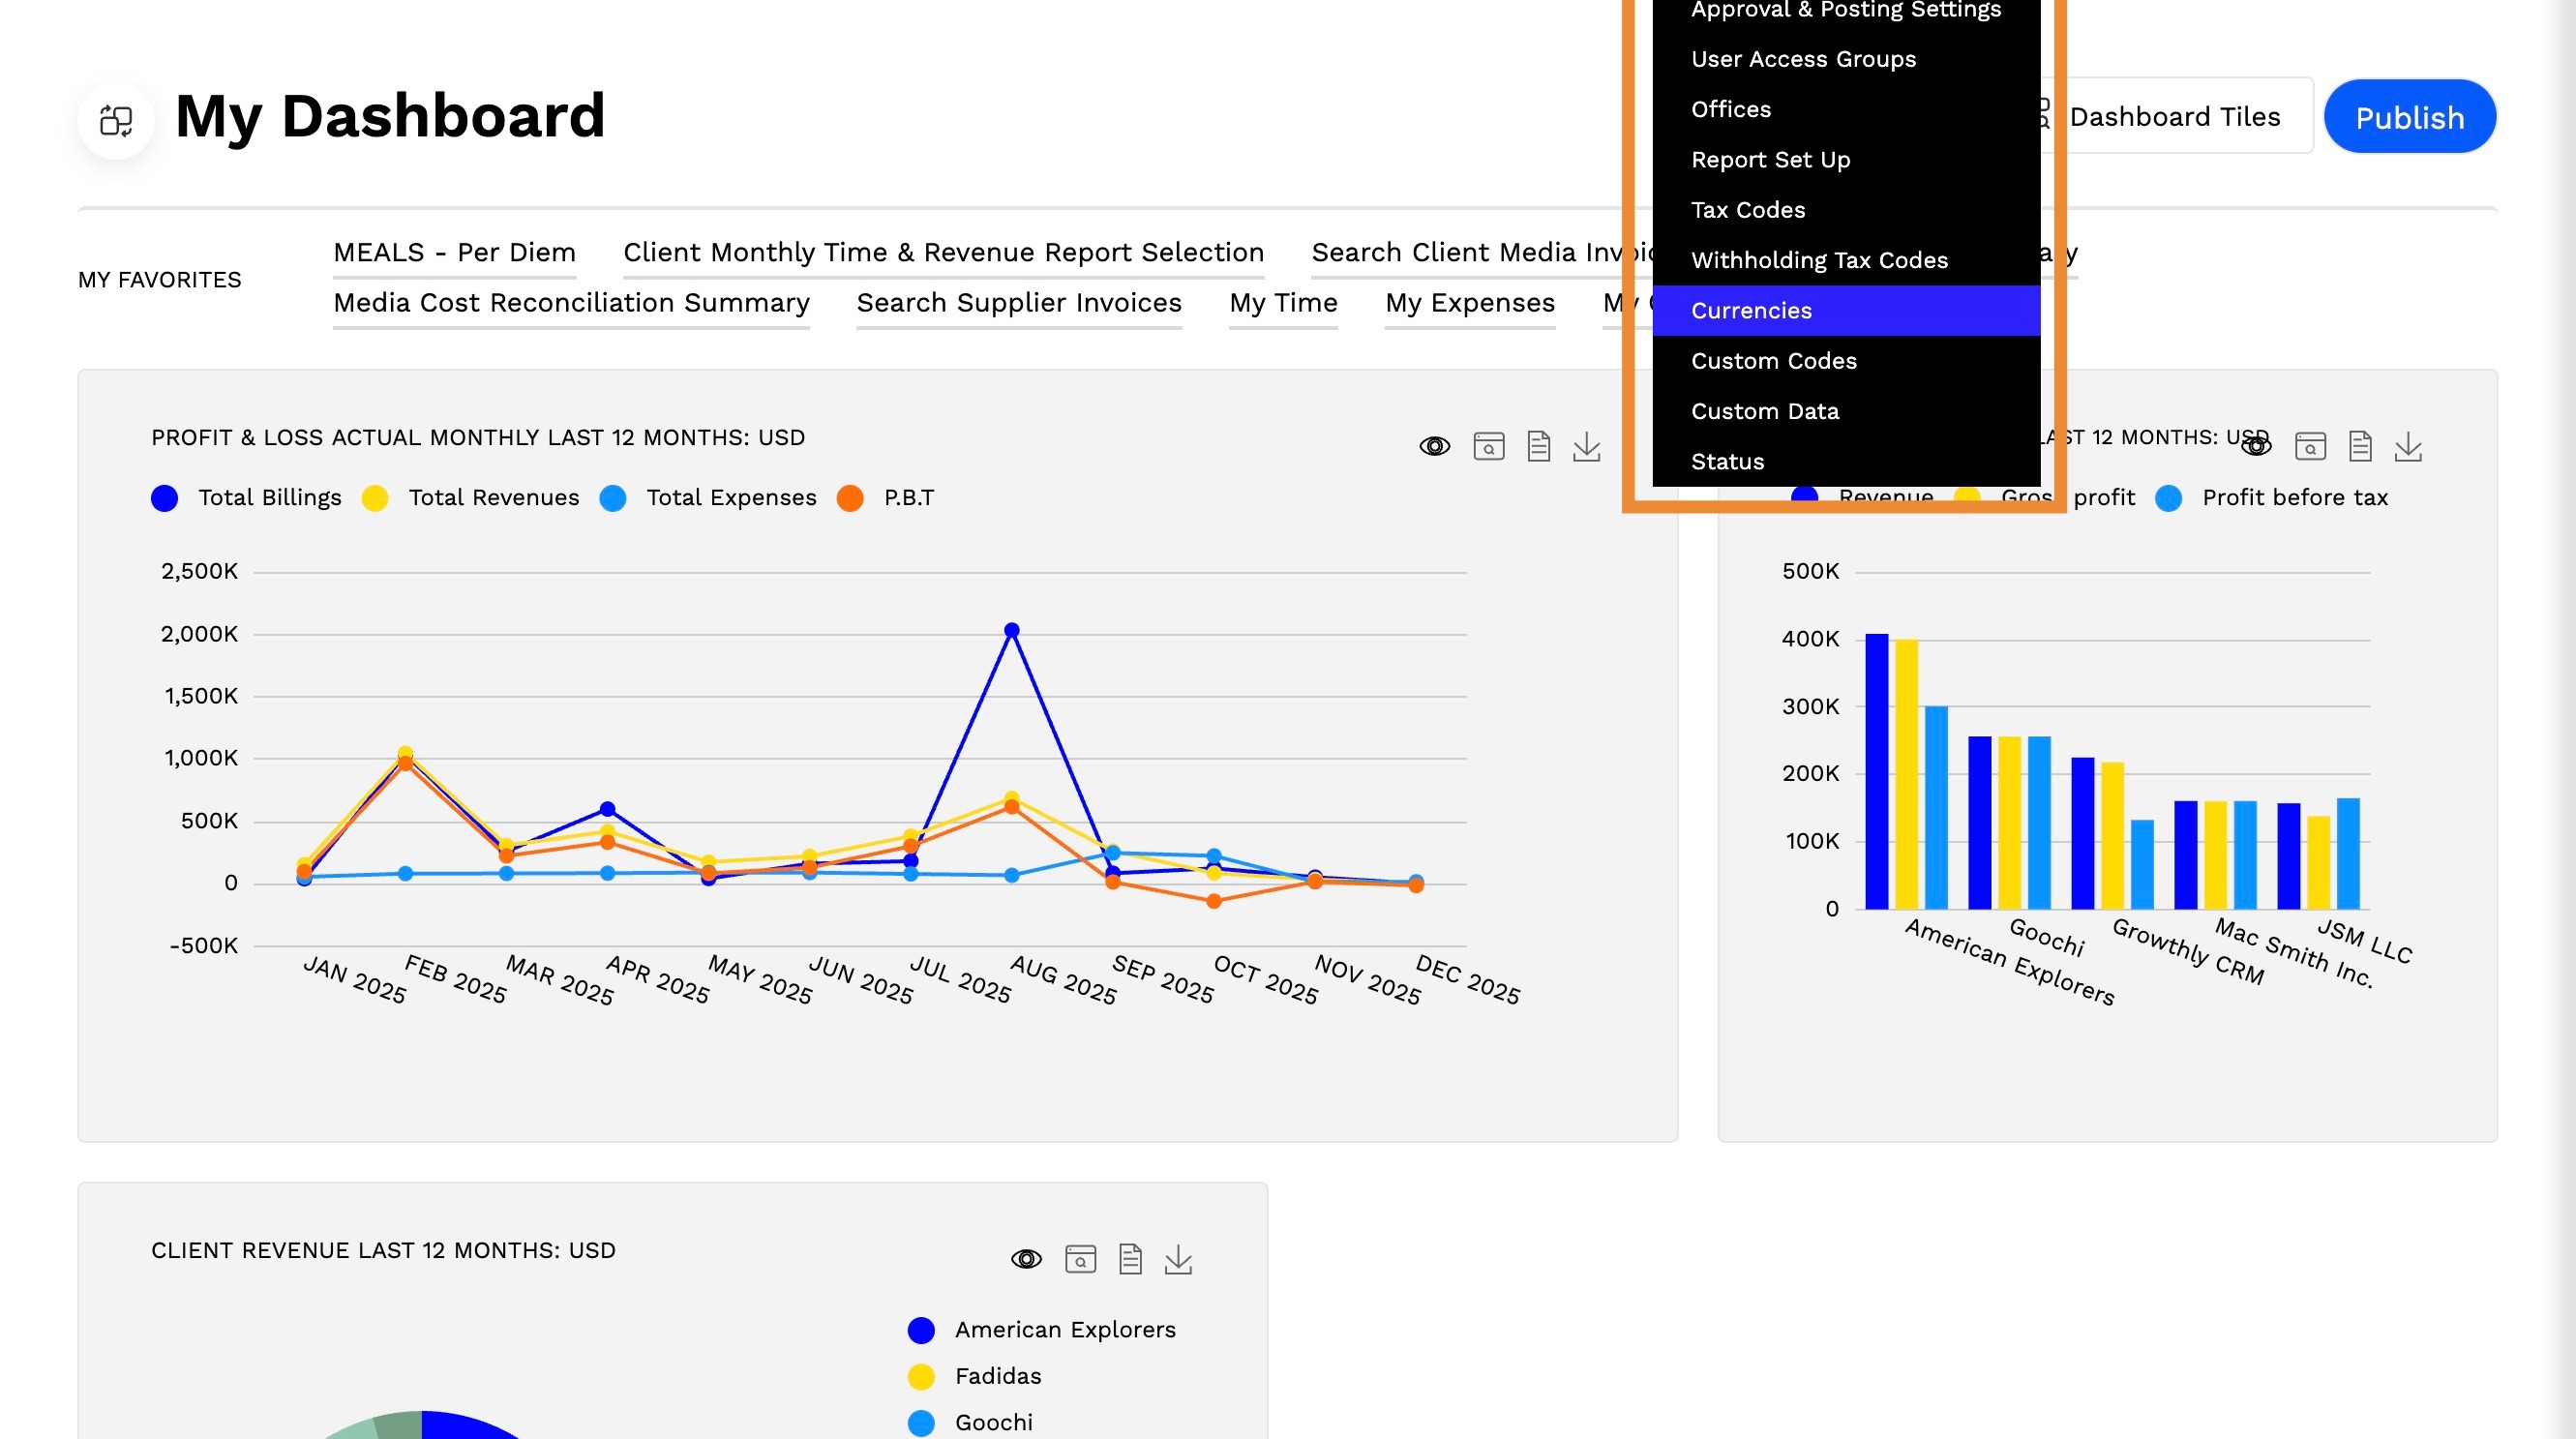The width and height of the screenshot is (2576, 1439).
Task: Download the Client Revenue chart
Action: (x=1179, y=1260)
